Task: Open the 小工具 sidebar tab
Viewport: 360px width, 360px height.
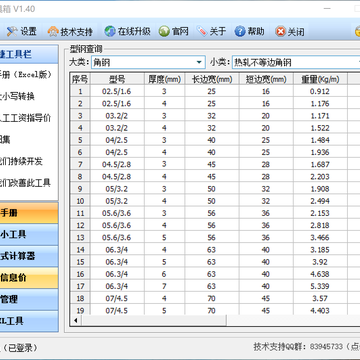Action: click(29, 234)
